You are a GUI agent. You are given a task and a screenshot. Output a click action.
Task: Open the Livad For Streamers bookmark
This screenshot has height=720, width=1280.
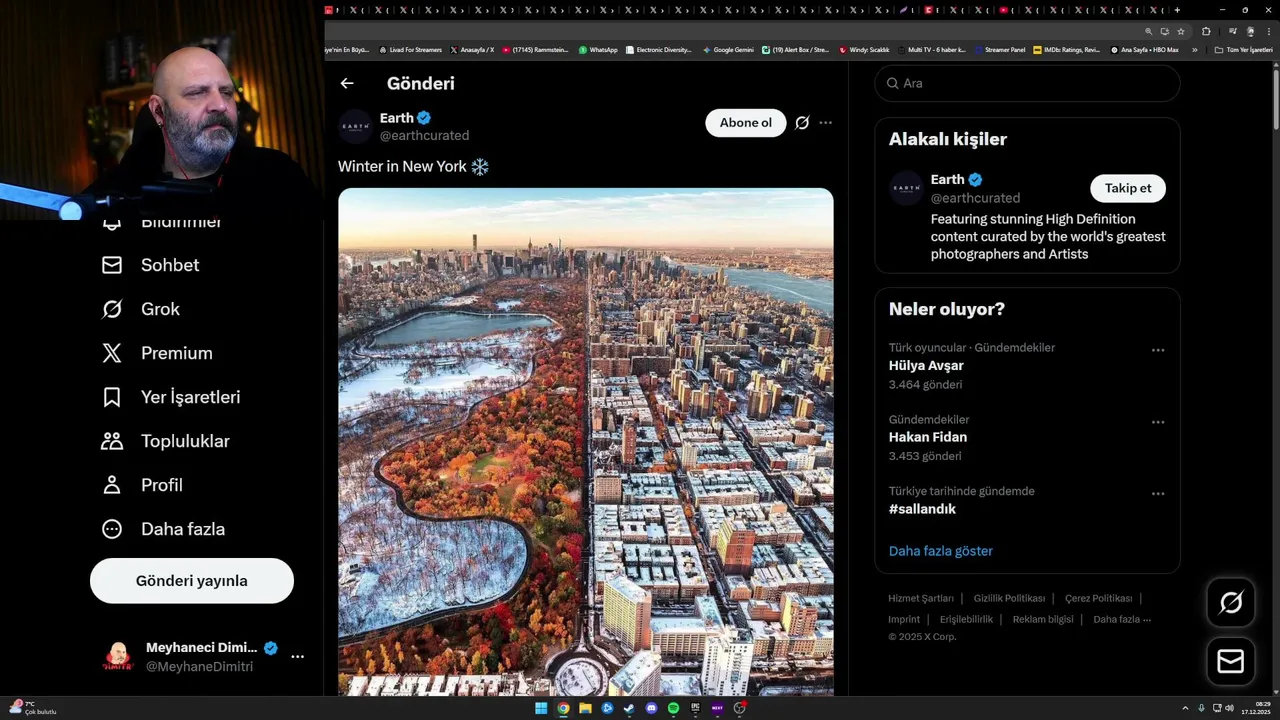click(x=411, y=49)
